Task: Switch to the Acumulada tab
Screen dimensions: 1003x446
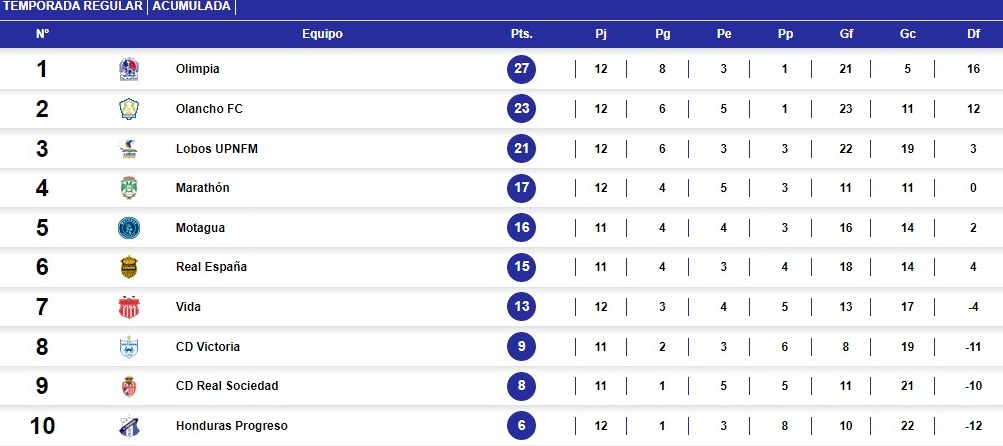Action: [191, 6]
